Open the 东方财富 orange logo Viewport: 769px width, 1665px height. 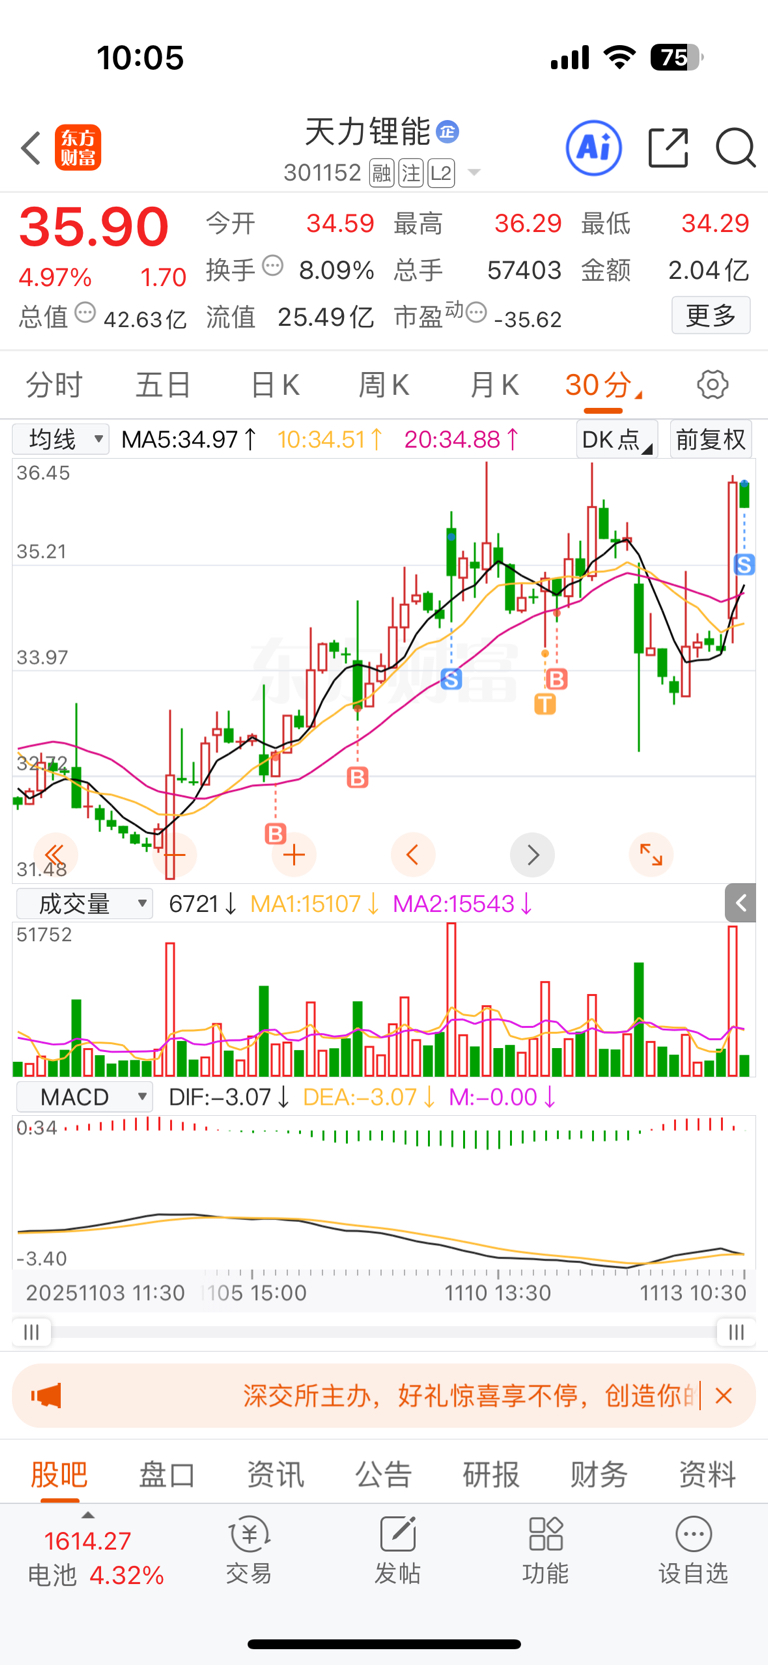click(78, 148)
